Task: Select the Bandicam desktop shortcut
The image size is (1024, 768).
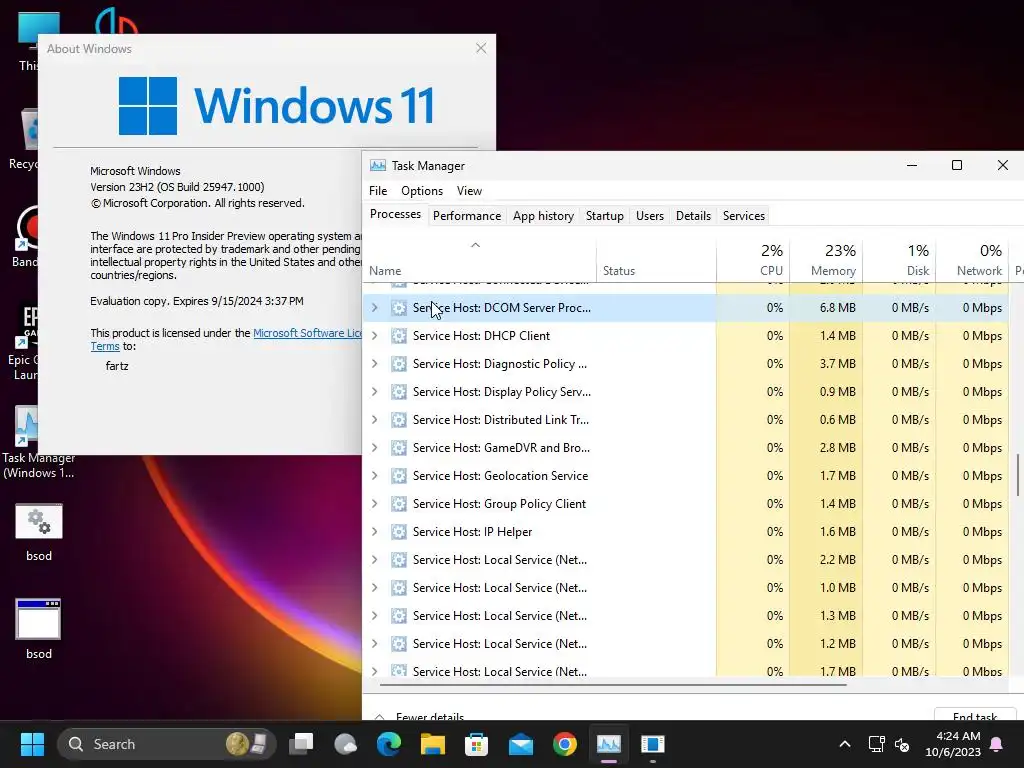Action: (25, 236)
